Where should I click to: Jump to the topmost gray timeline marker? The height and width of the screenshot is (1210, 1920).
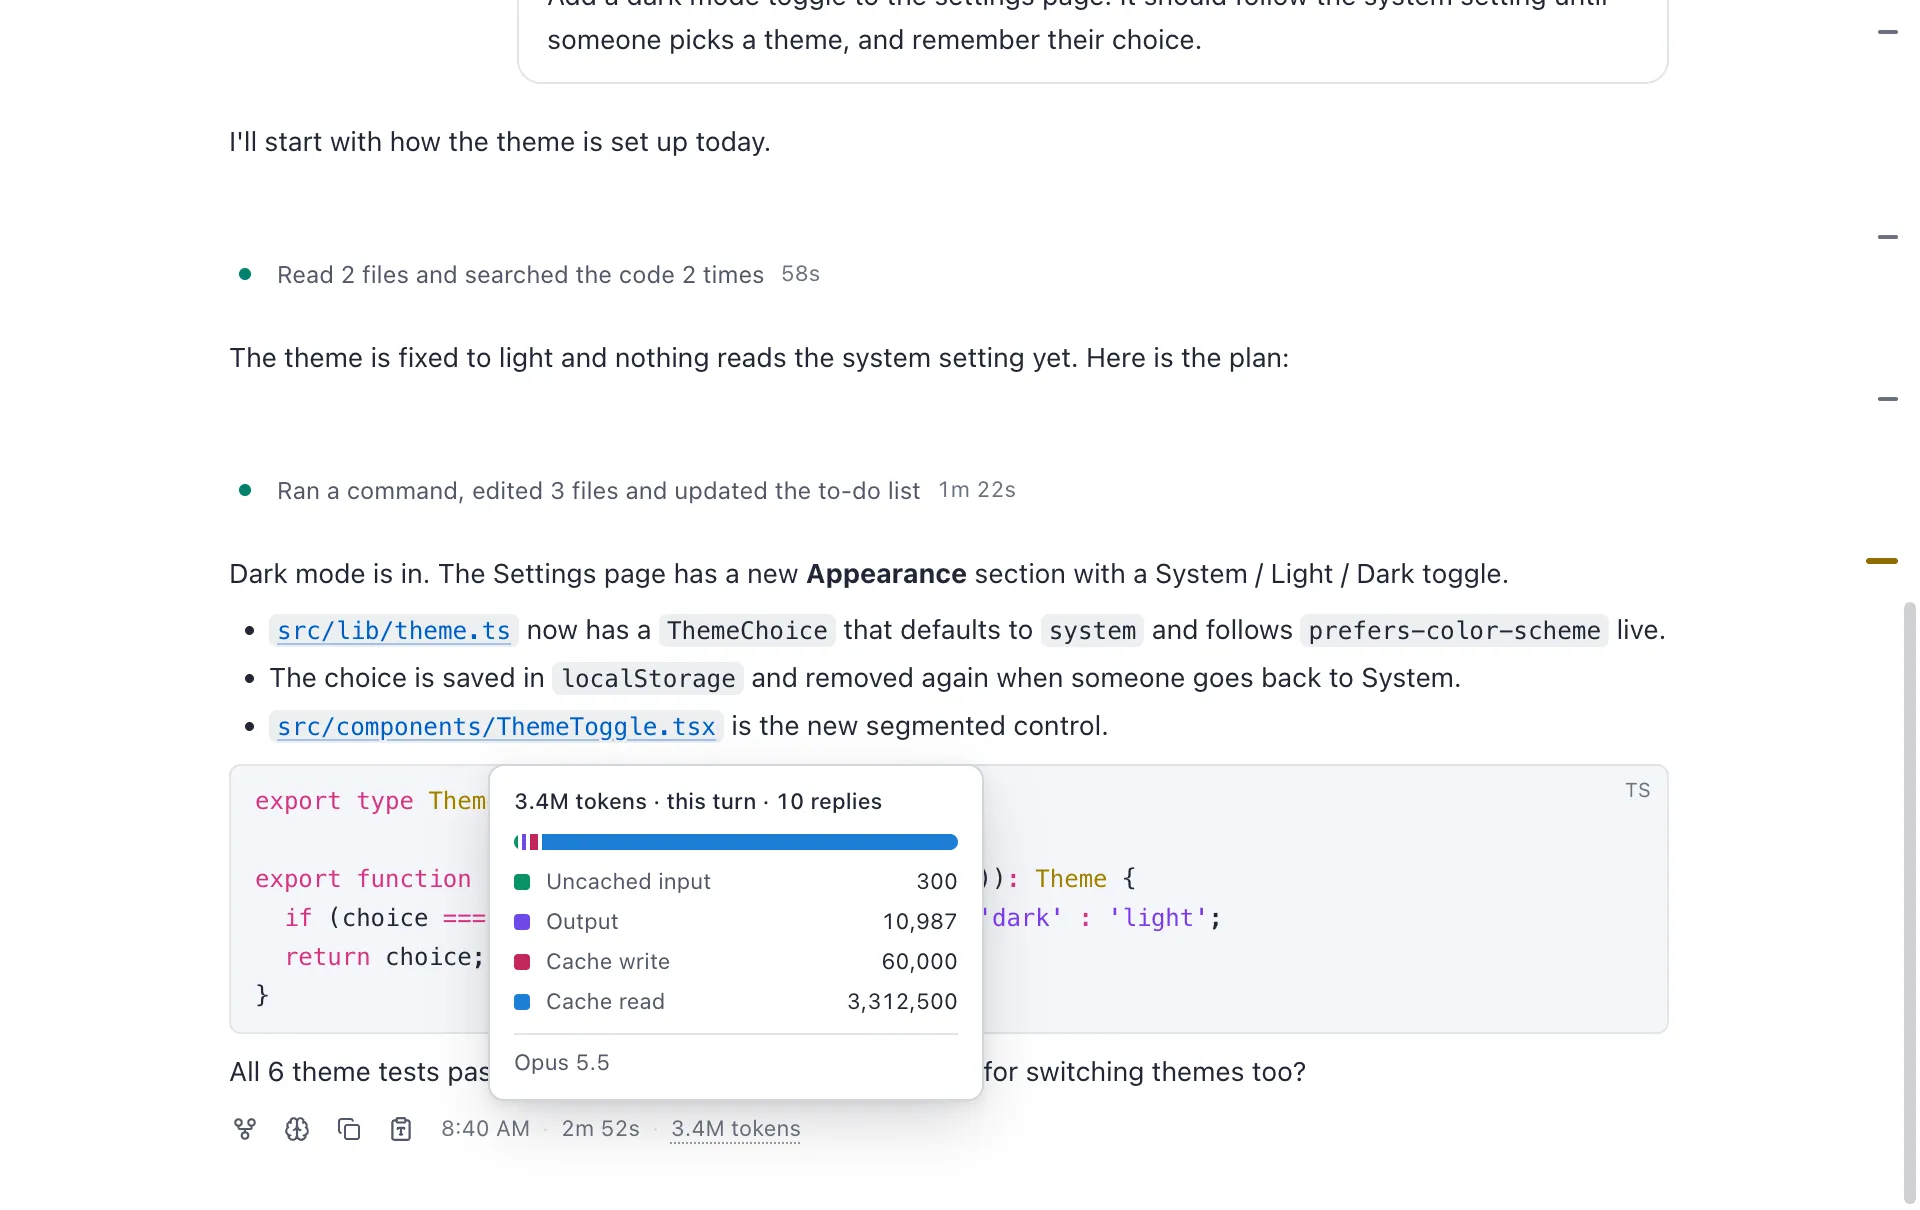pos(1888,32)
